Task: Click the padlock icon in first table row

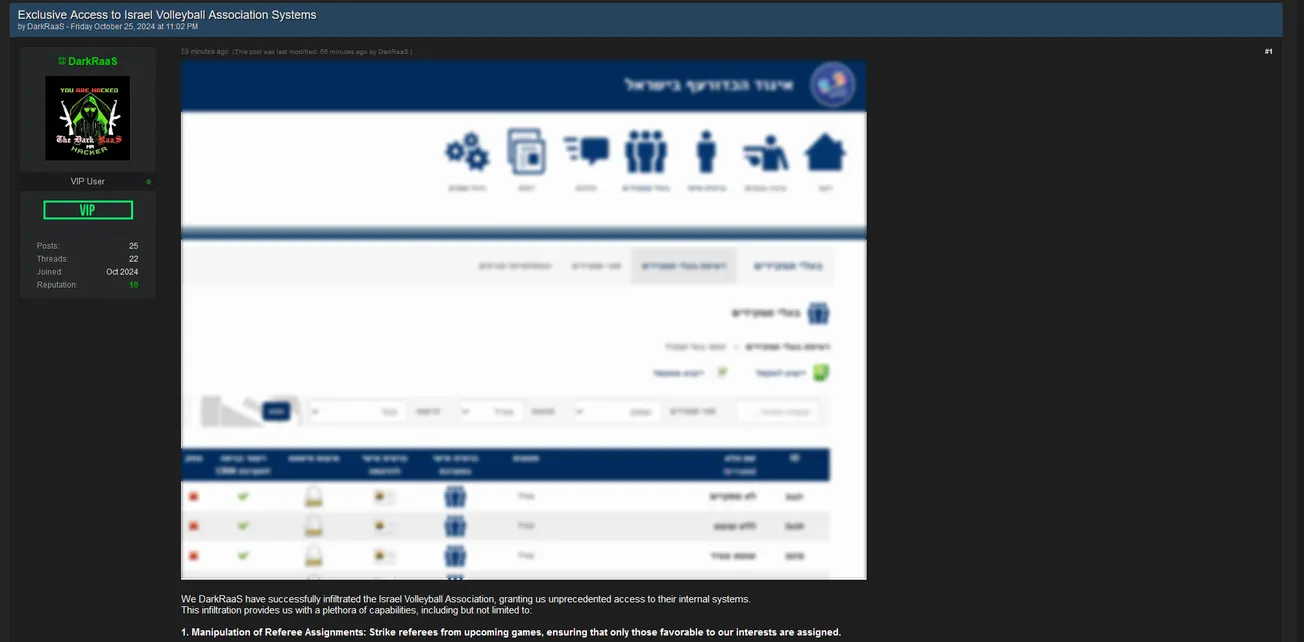Action: click(x=314, y=497)
